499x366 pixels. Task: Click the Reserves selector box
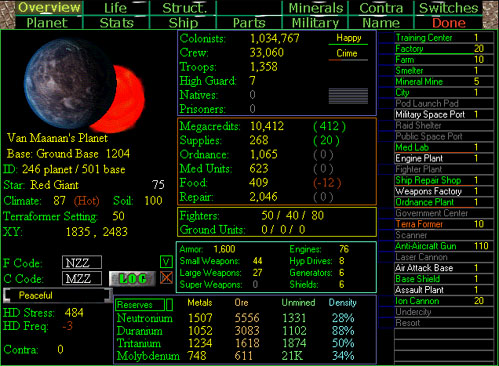pyautogui.click(x=140, y=305)
